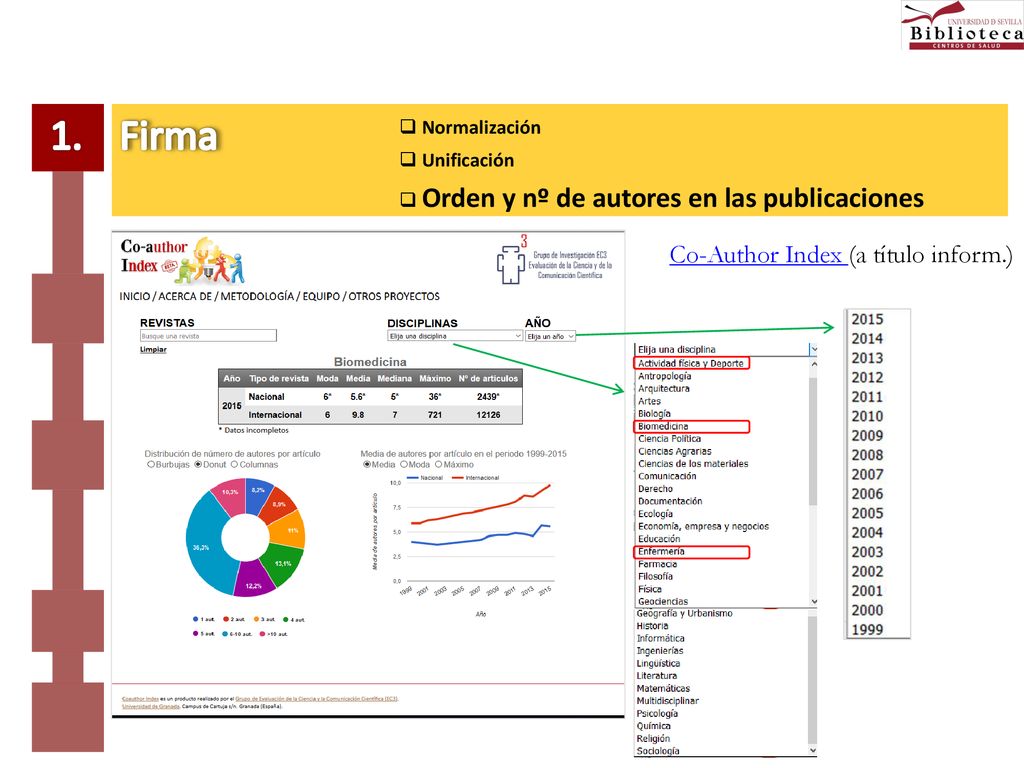Viewport: 1024px width, 768px height.
Task: Select the Columnas chart radio button
Action: click(234, 465)
